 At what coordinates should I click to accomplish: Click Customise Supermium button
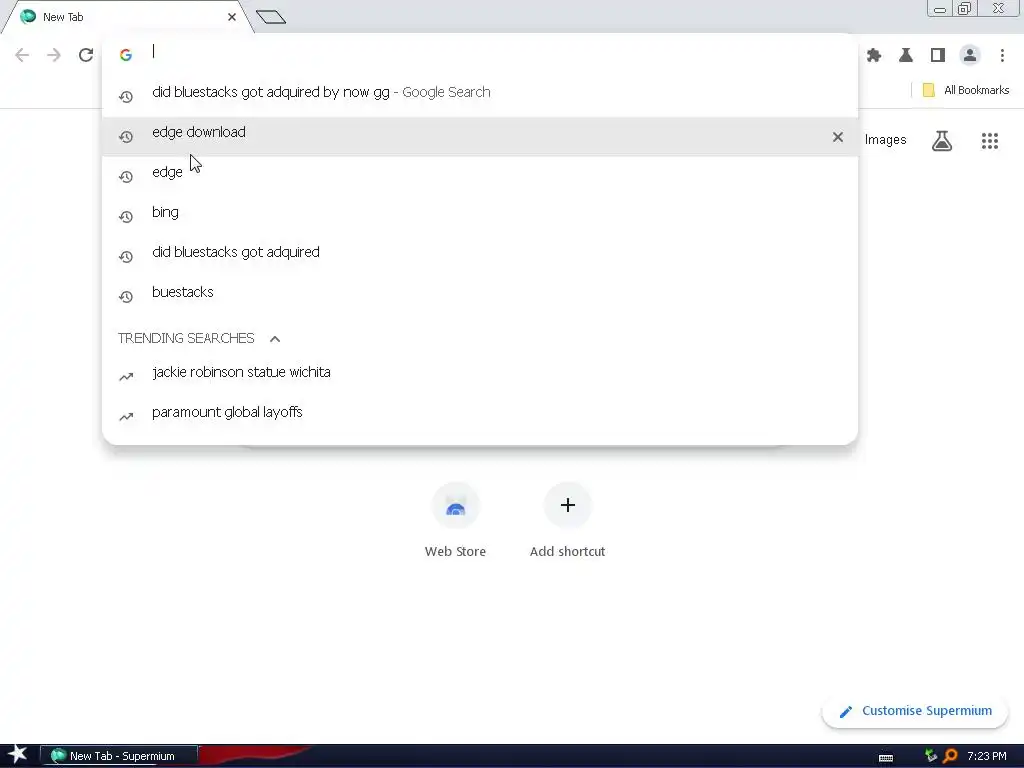(x=915, y=711)
